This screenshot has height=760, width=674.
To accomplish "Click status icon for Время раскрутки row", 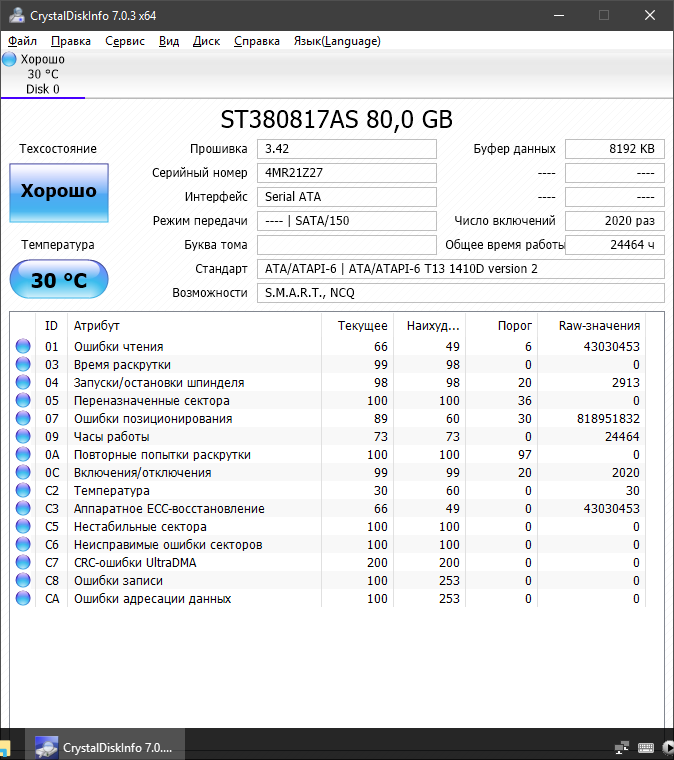I will 23,364.
